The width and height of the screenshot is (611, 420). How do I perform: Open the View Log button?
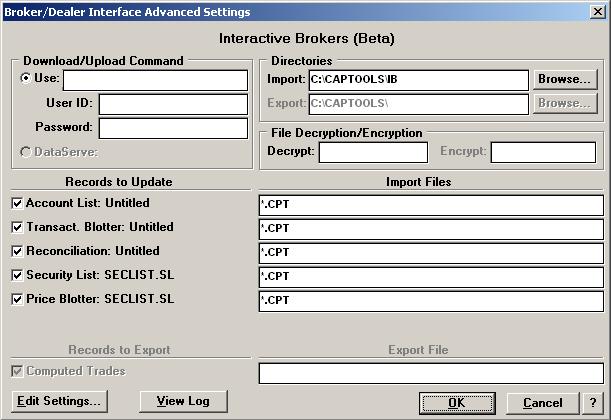point(184,402)
